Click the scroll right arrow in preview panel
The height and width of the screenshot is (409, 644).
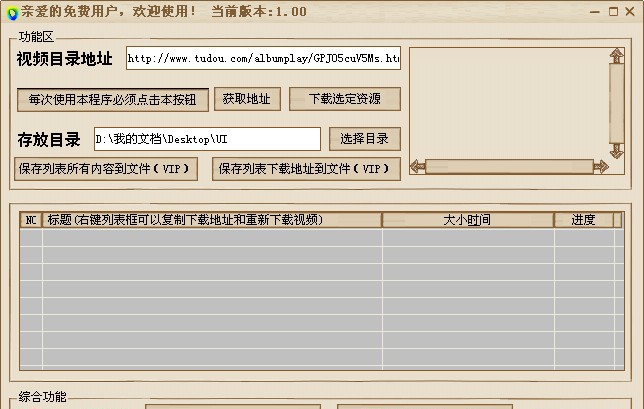pyautogui.click(x=600, y=167)
